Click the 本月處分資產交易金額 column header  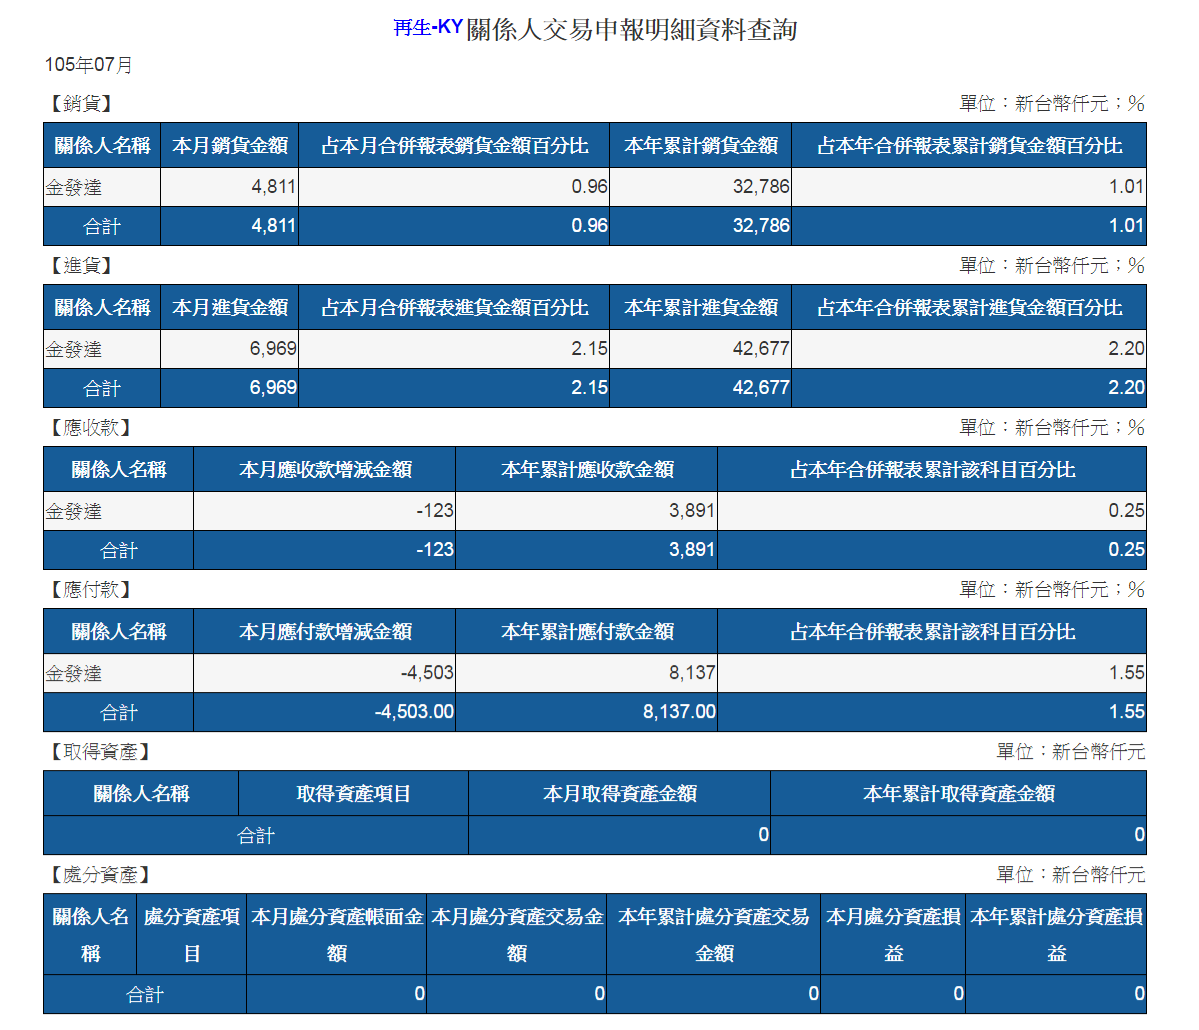(517, 934)
